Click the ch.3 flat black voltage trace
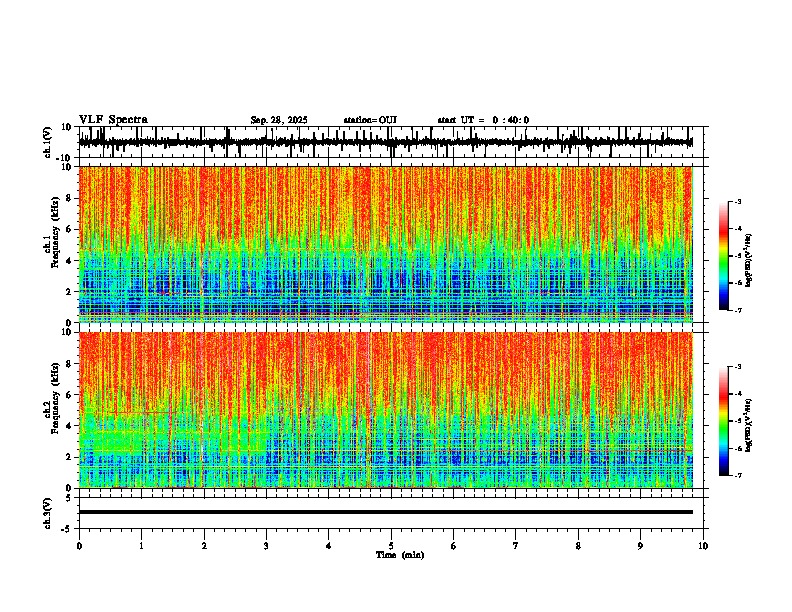Viewport: 792px width, 612px height. pos(385,512)
